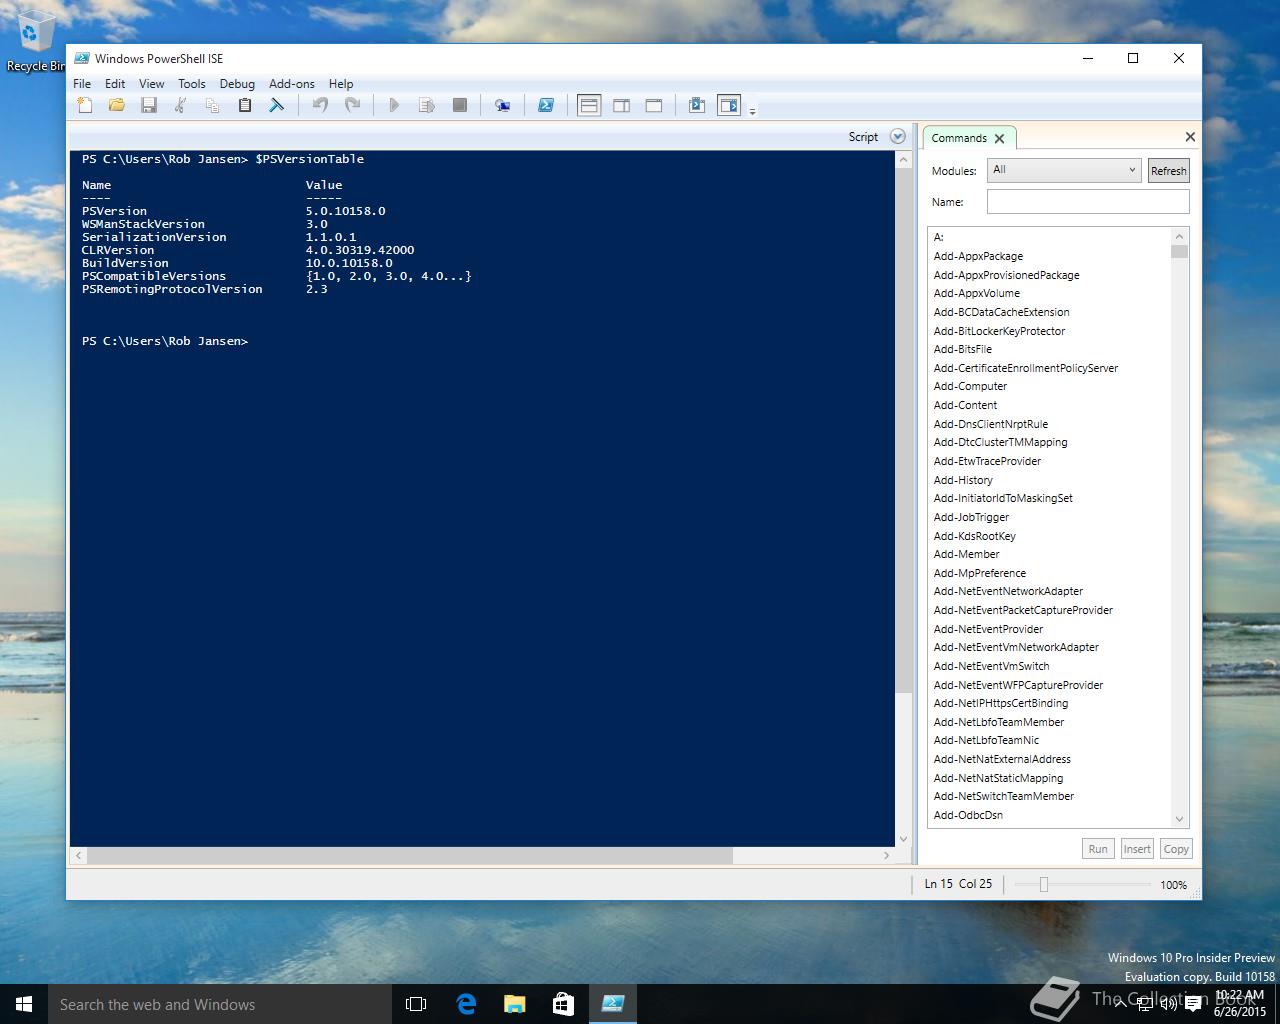Expand toolbar overflow options arrow
1280x1024 pixels.
point(752,110)
